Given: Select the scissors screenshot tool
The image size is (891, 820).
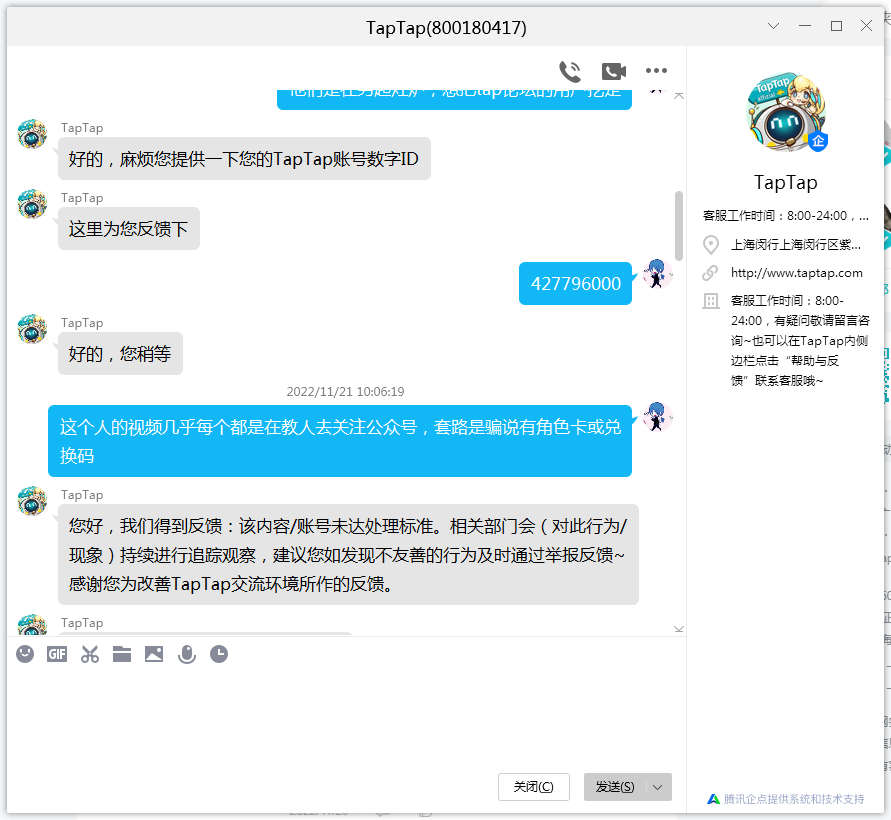Looking at the screenshot, I should 90,654.
